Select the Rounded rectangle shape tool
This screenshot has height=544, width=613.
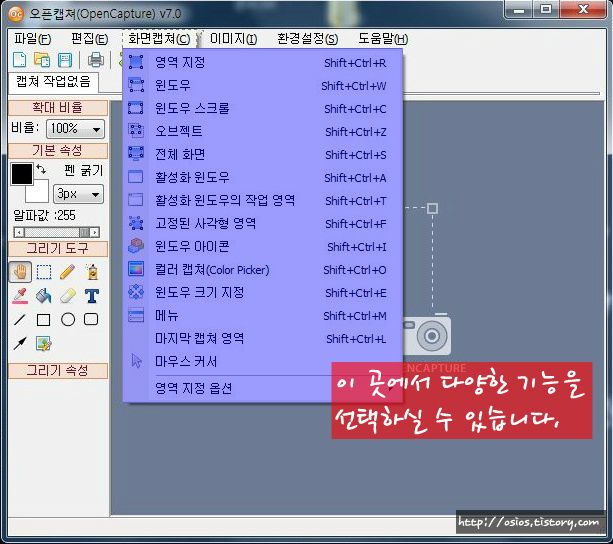click(91, 319)
